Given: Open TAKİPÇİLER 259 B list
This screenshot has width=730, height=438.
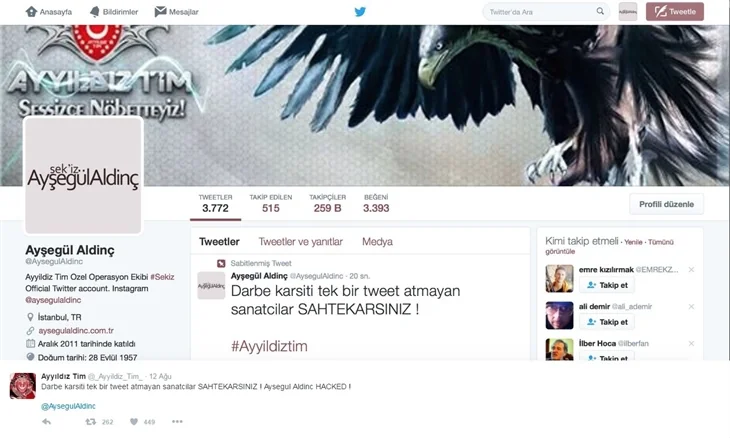Looking at the screenshot, I should [x=327, y=204].
